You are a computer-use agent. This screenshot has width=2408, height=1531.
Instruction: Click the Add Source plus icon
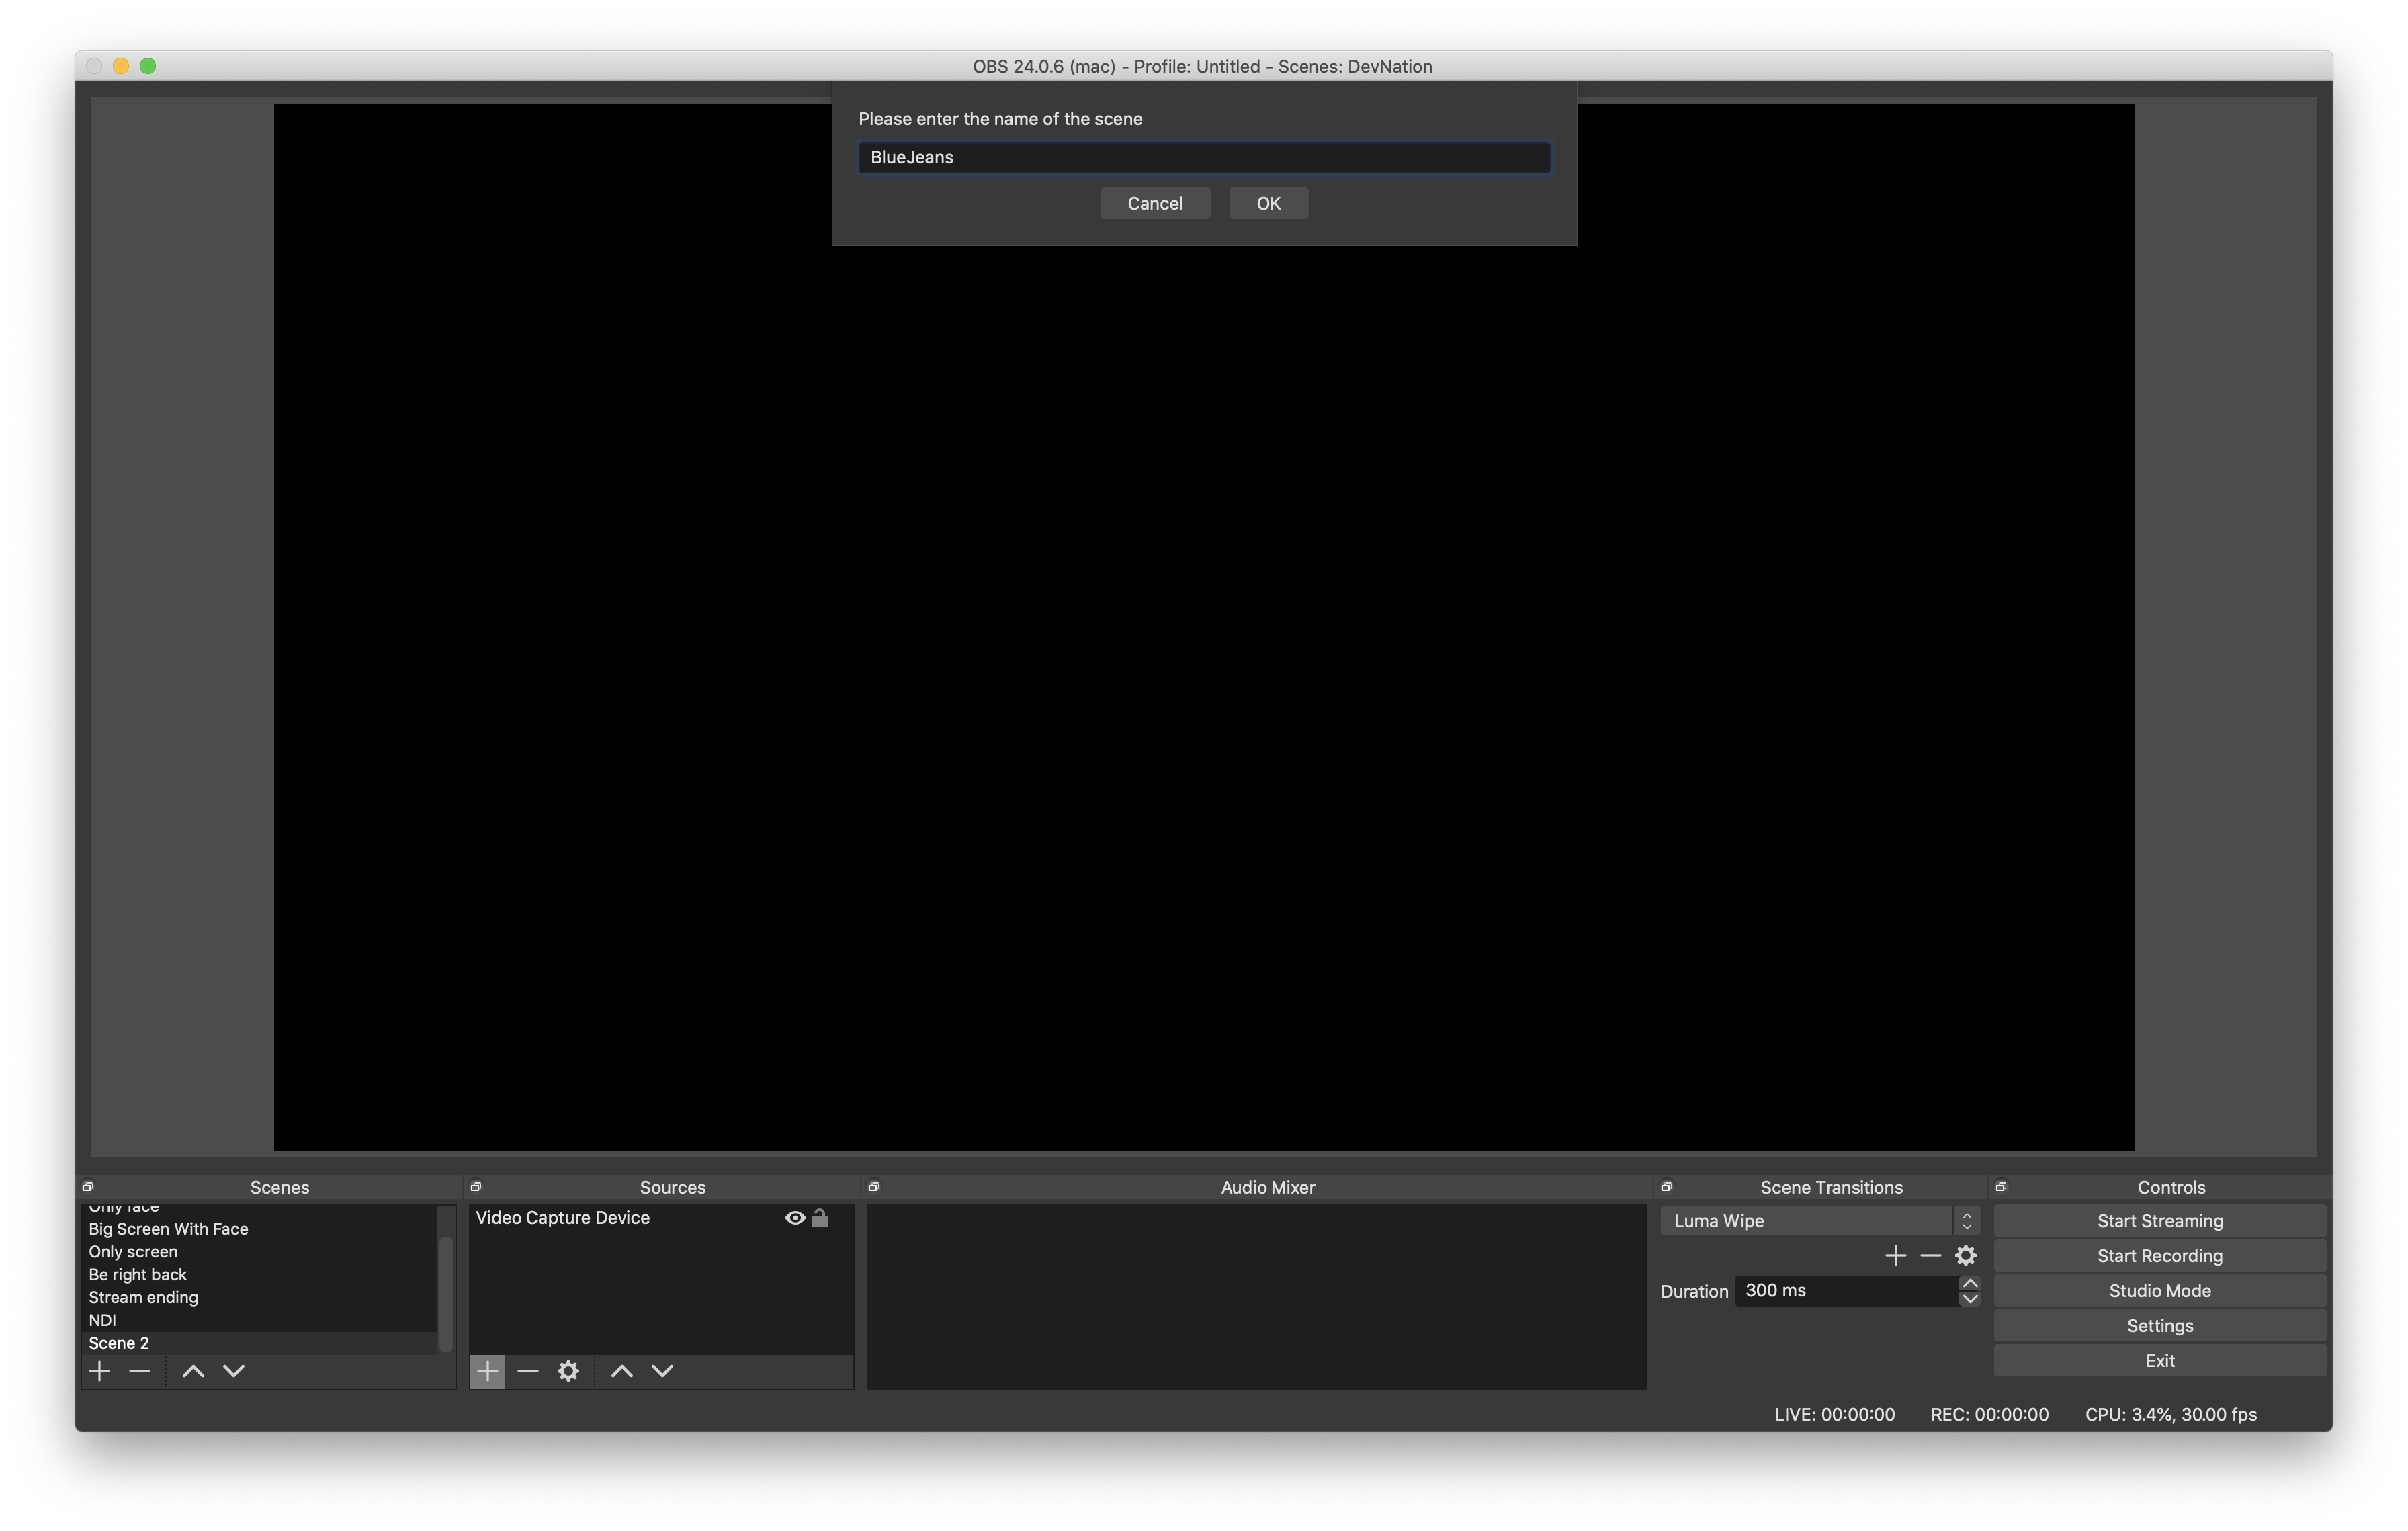488,1371
